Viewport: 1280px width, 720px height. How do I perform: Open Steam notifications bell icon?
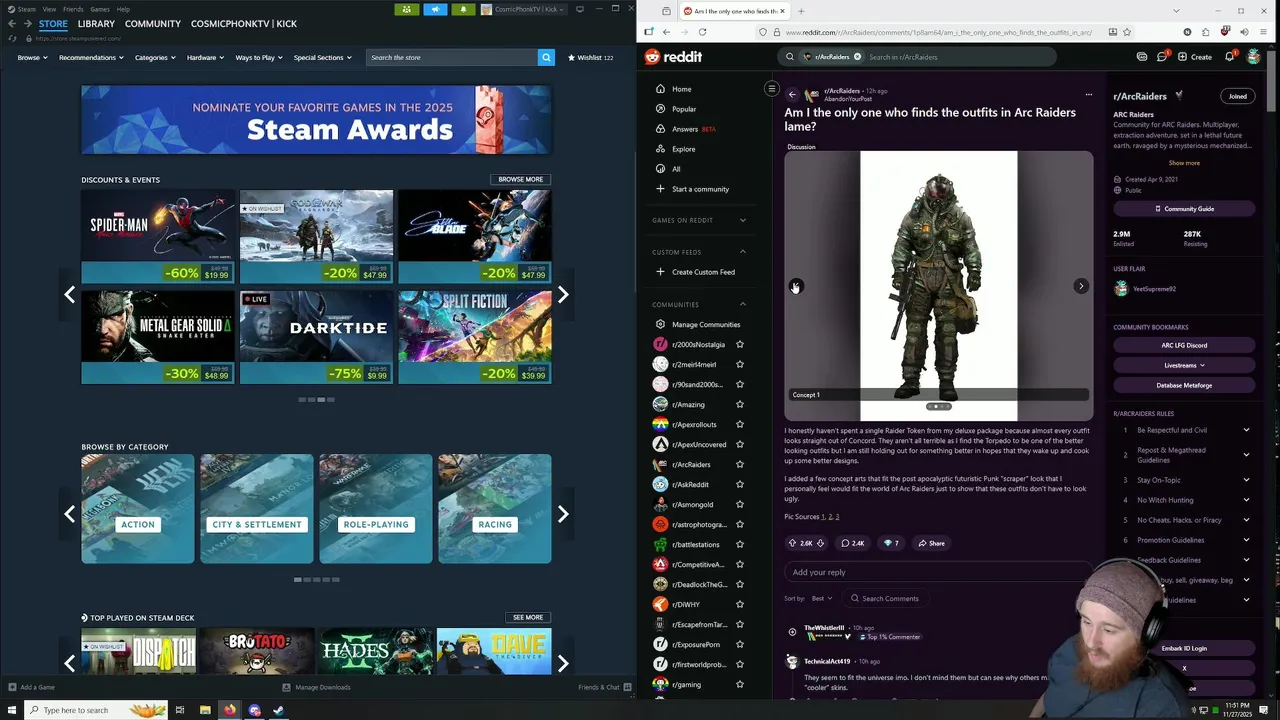tap(463, 9)
